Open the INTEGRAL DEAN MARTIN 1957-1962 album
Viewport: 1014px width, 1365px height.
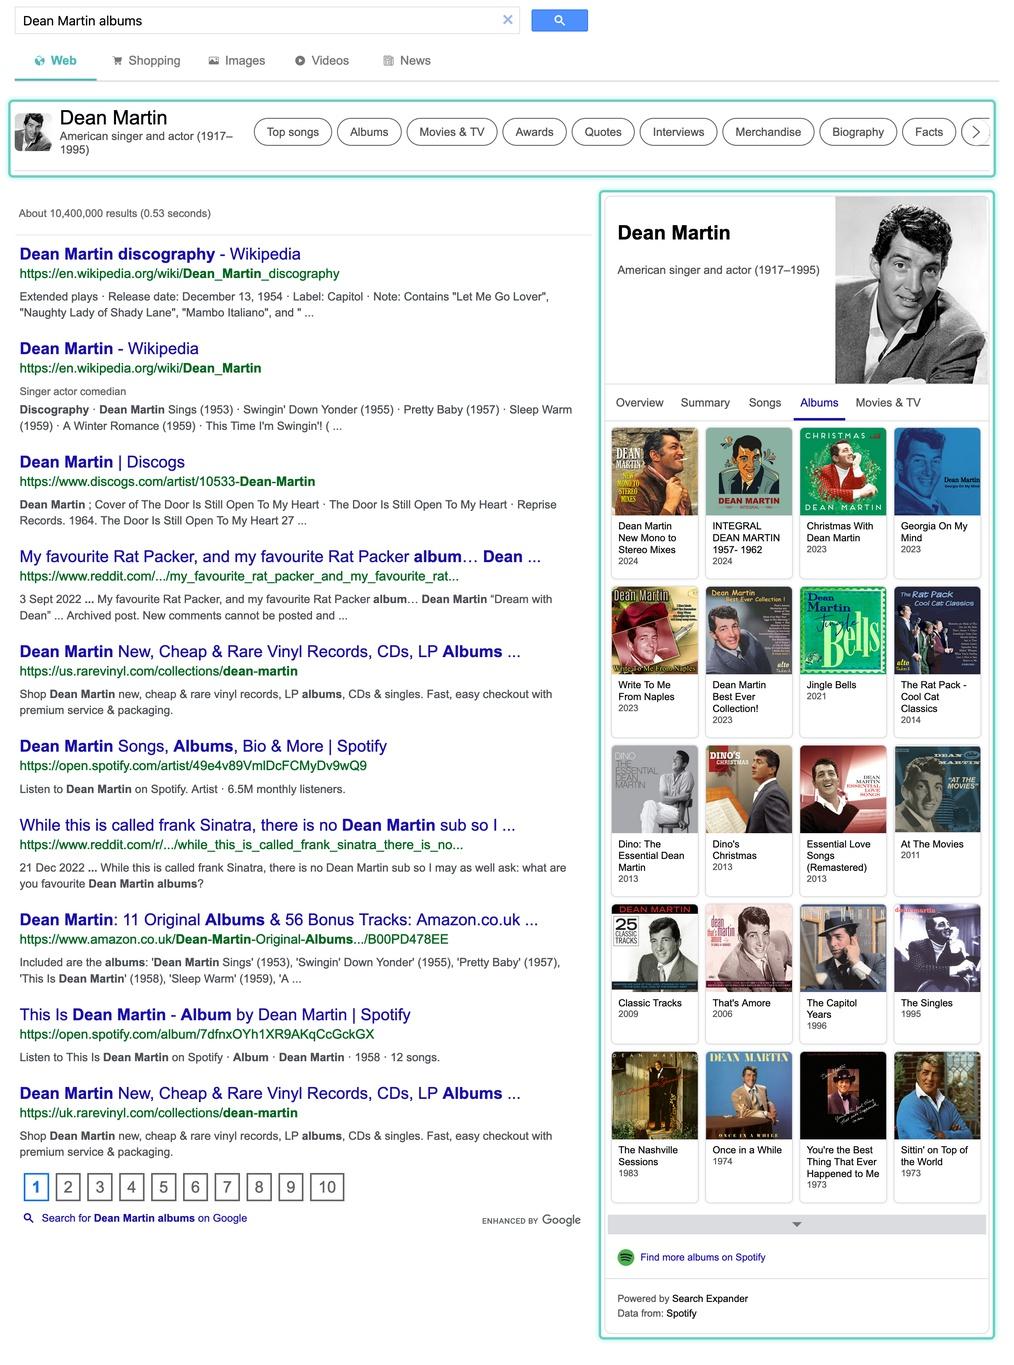coord(749,502)
